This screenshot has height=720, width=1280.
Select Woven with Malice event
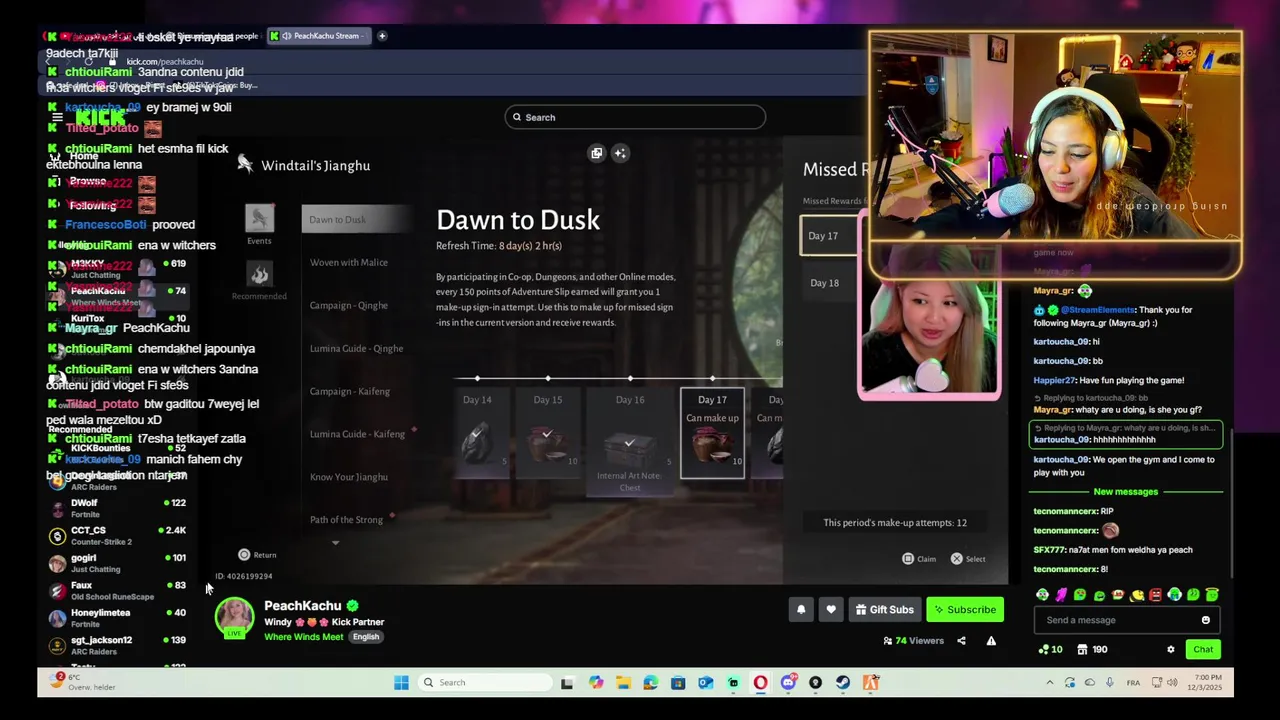click(348, 263)
